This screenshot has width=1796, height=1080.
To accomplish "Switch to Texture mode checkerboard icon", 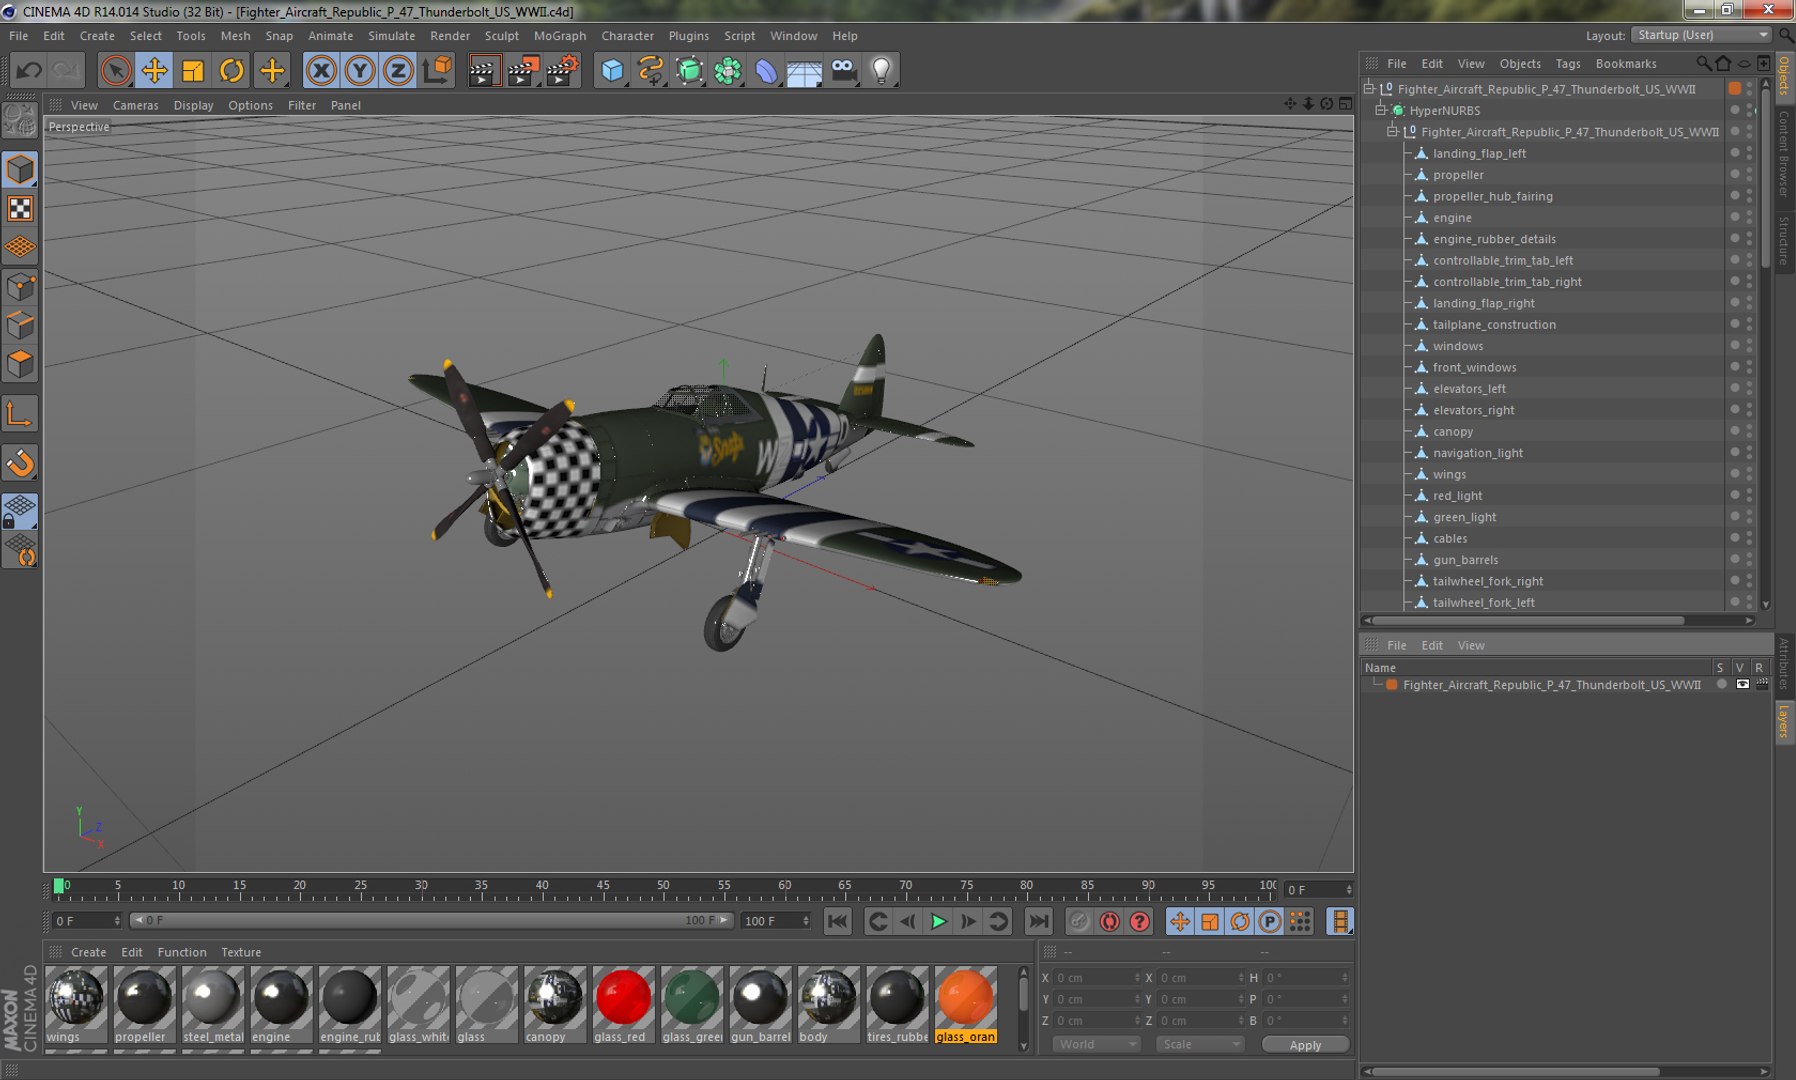I will point(20,208).
